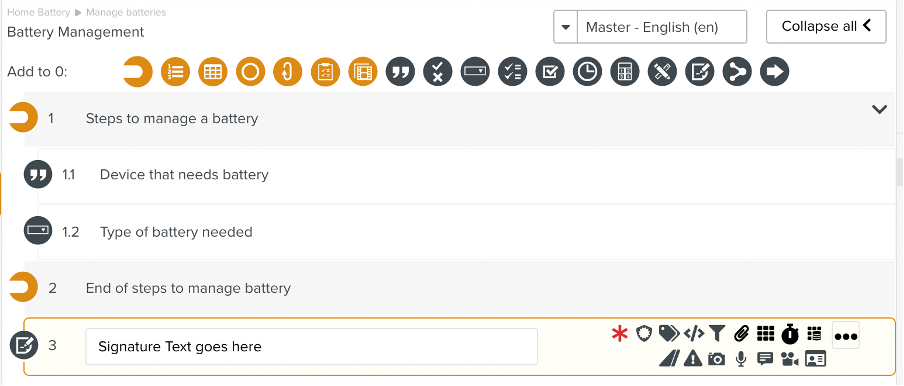Toggle the microphone audio option
Image resolution: width=904 pixels, height=386 pixels.
[741, 359]
